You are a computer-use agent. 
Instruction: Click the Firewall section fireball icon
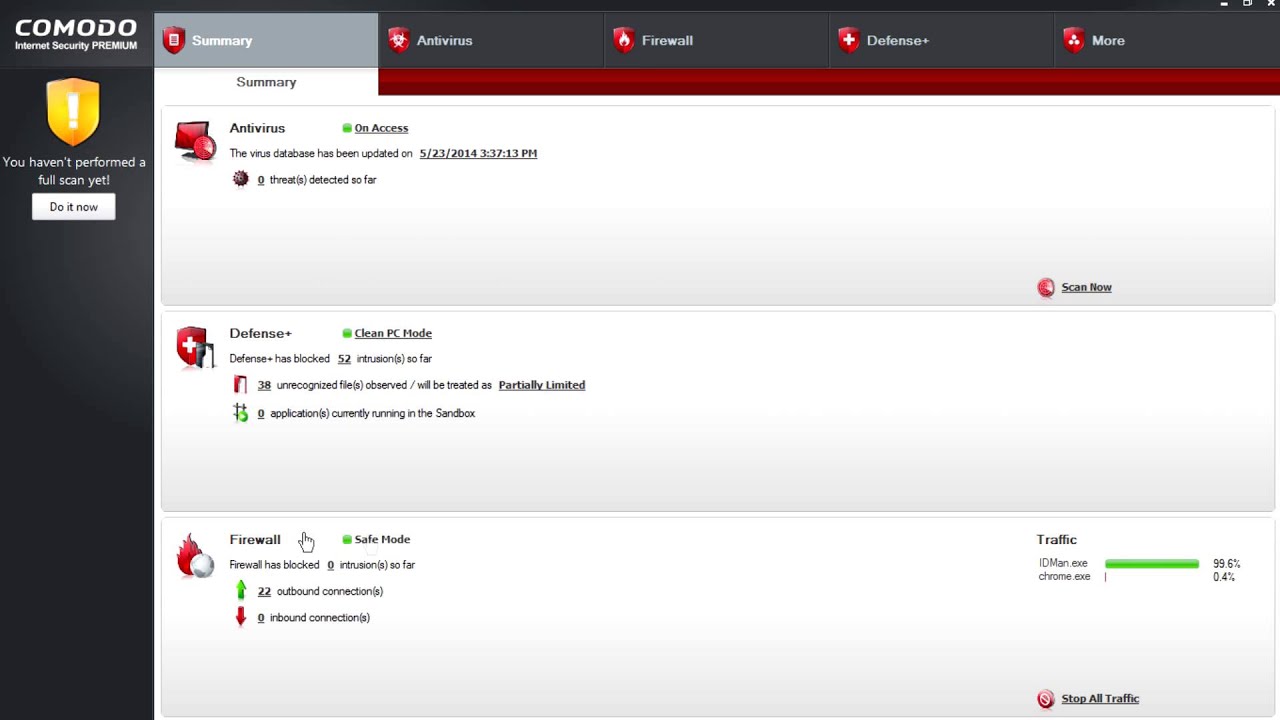[195, 556]
